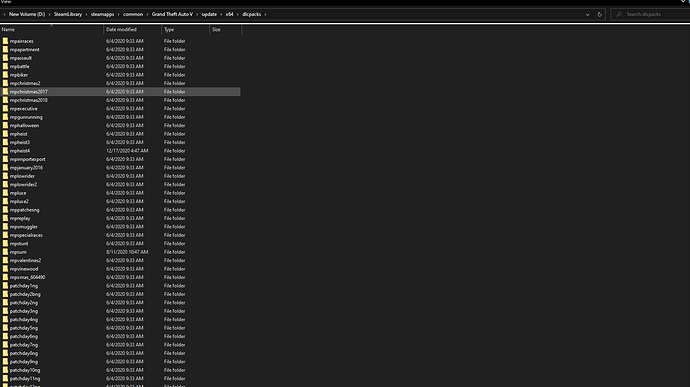Click the mpheist4 folder icon
Image resolution: width=690 pixels, height=387 pixels.
pyautogui.click(x=5, y=151)
